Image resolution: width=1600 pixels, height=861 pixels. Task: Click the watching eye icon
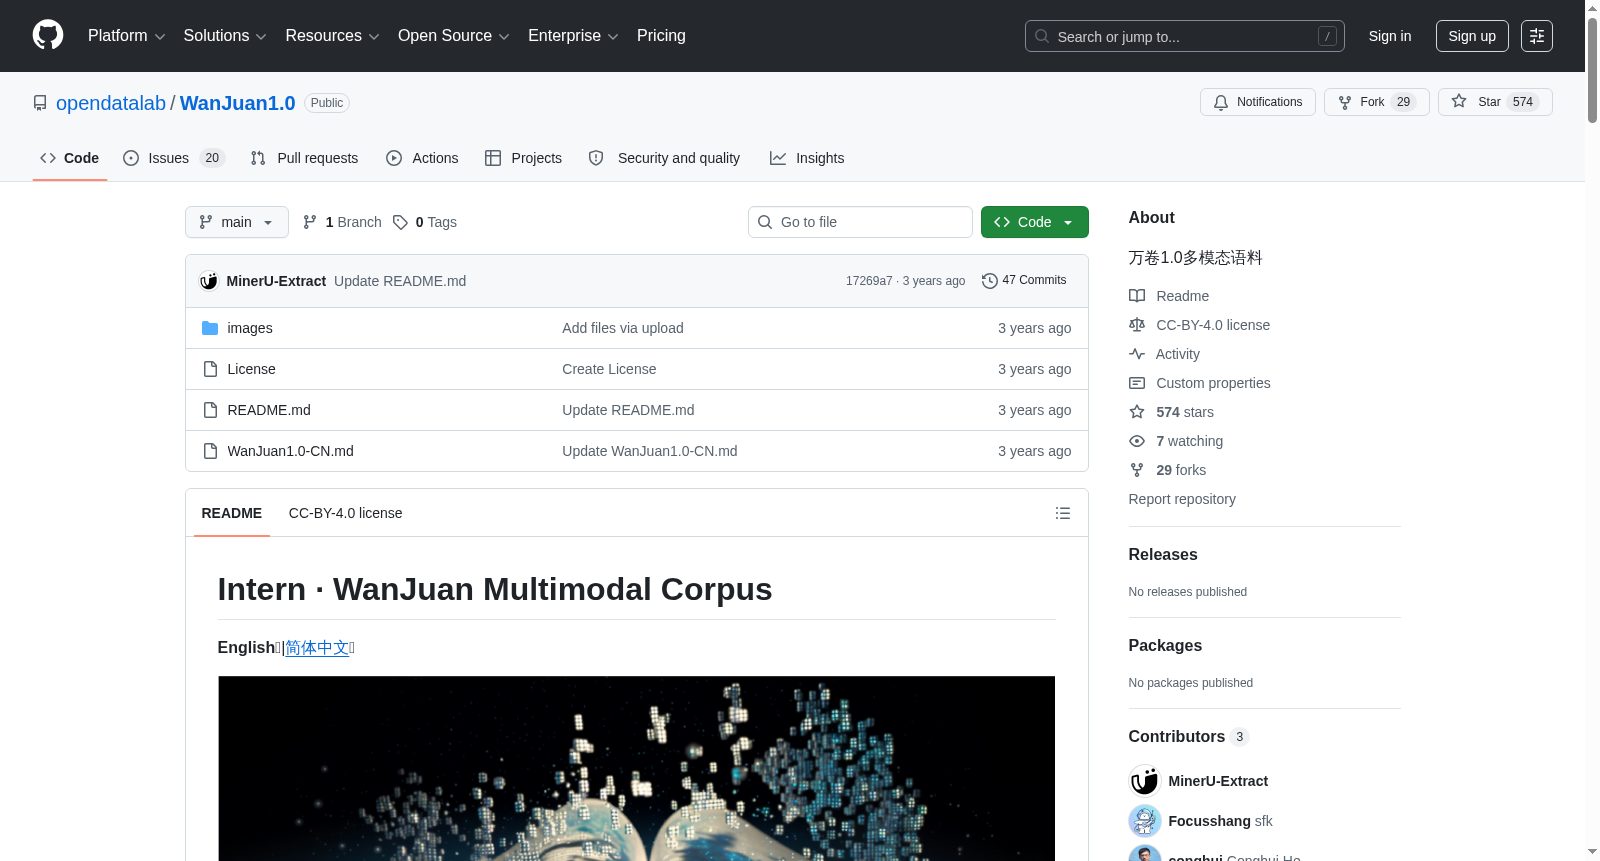click(1137, 441)
